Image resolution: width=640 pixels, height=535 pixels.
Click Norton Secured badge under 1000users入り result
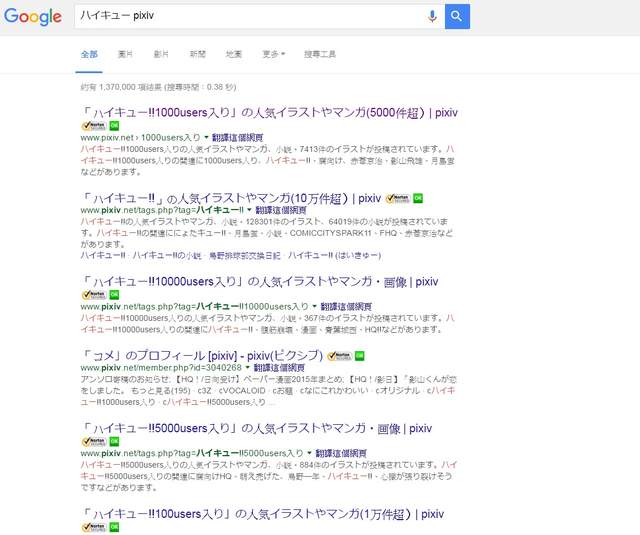pos(94,126)
